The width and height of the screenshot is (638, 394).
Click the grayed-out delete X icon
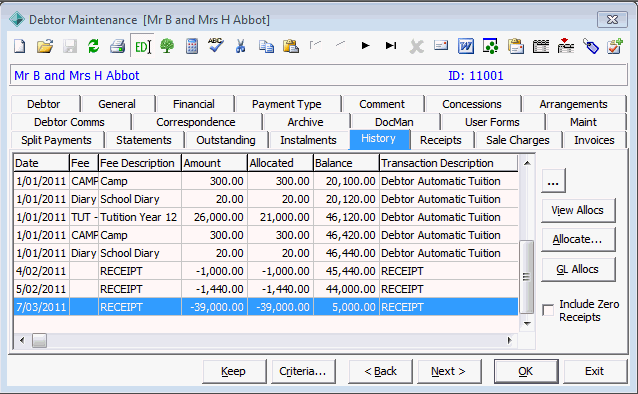[416, 46]
